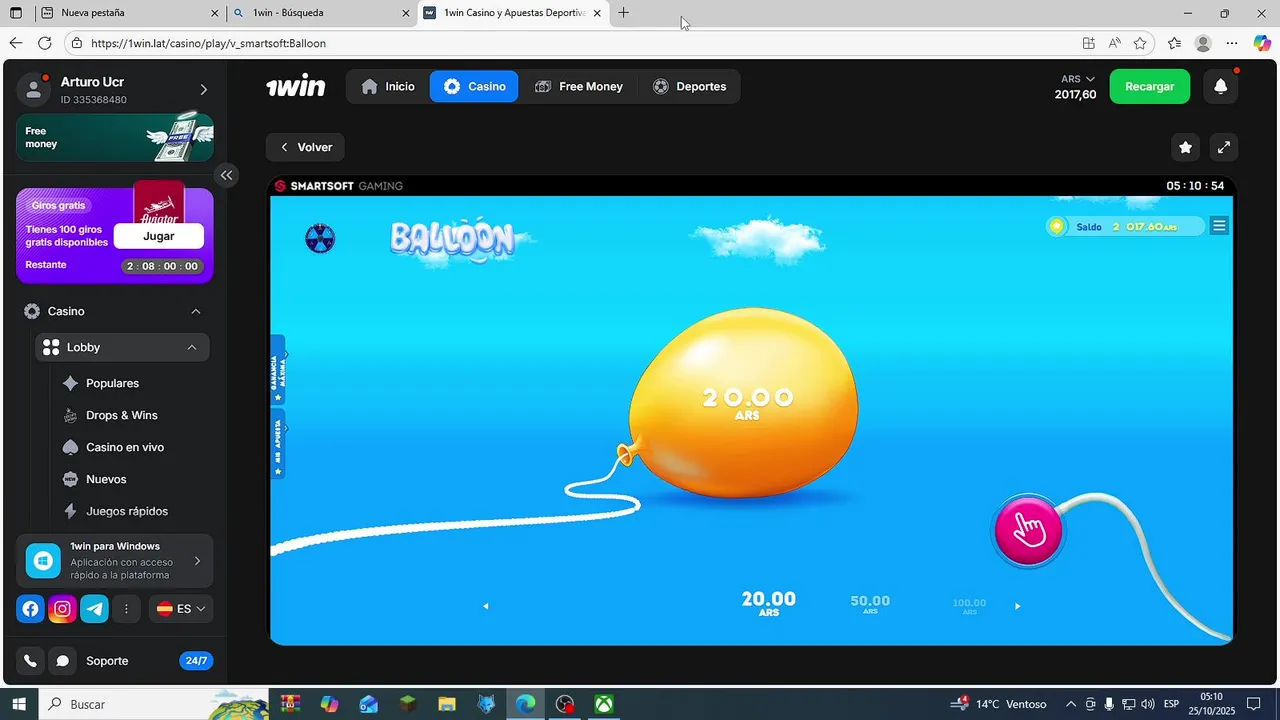Open the Free money banner
The height and width of the screenshot is (720, 1280).
coord(115,137)
